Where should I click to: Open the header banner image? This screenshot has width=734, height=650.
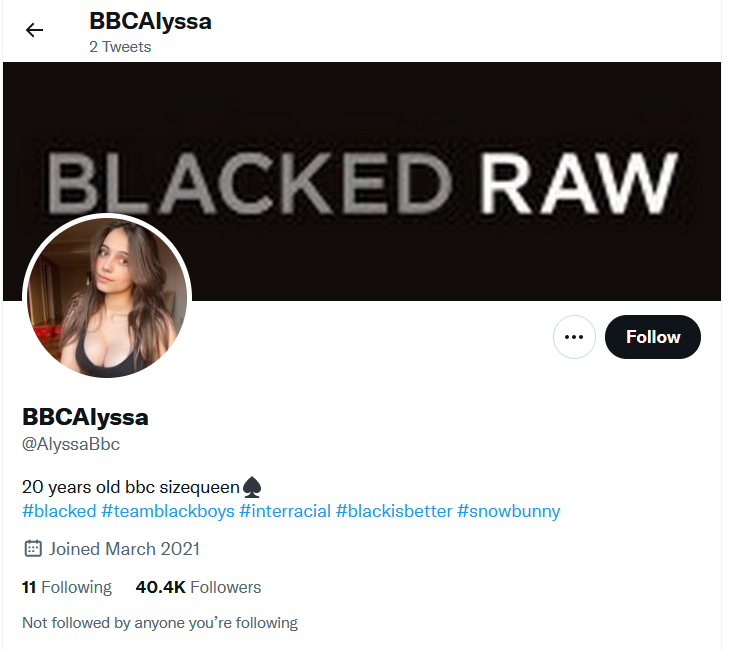coord(362,181)
